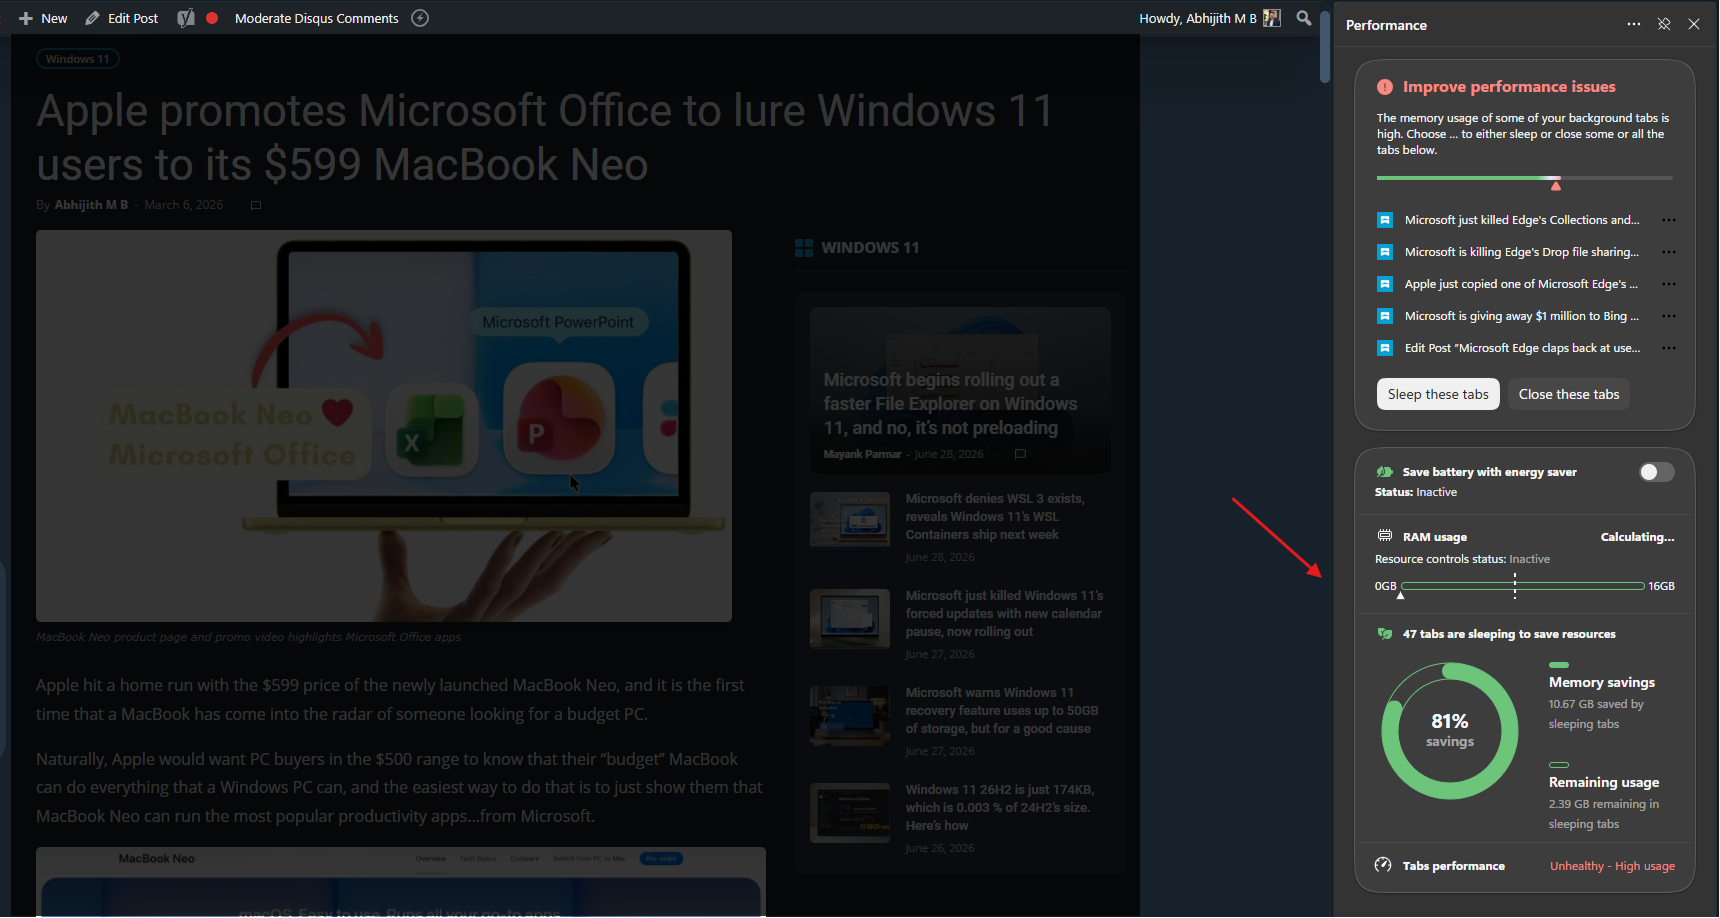The image size is (1720, 918).
Task: Click comment icon on File Explorer article
Action: (x=1020, y=454)
